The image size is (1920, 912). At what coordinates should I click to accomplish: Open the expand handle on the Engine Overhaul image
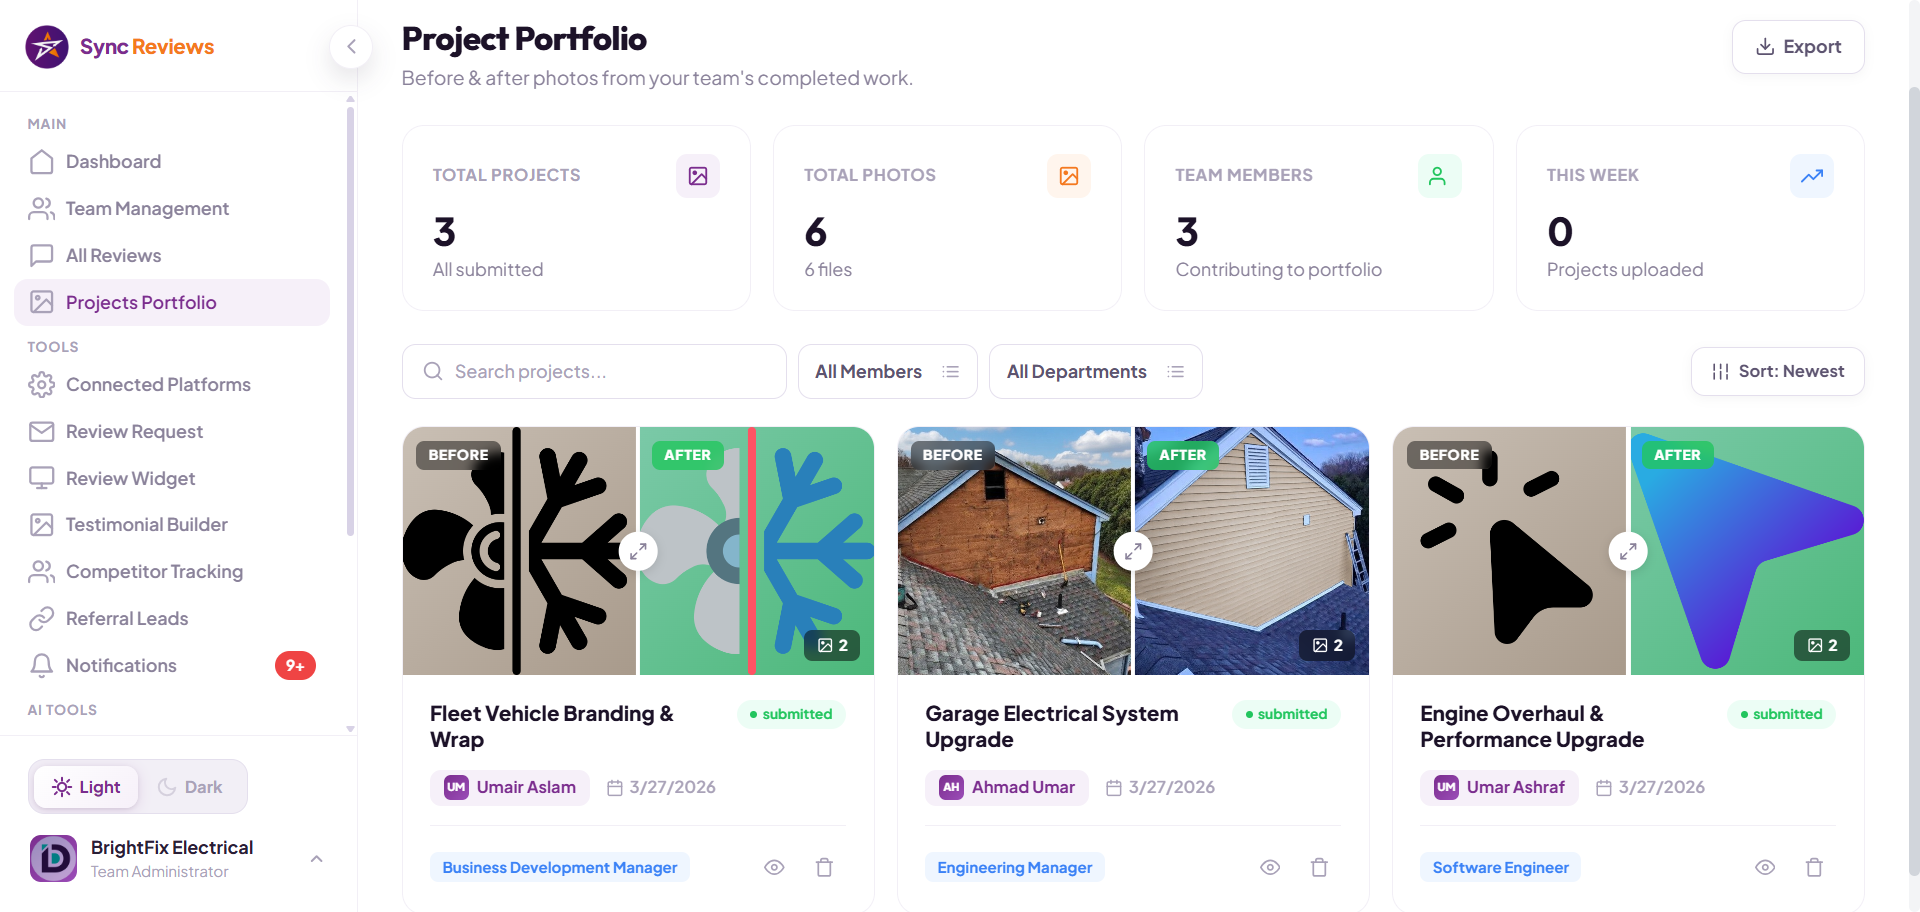coord(1628,551)
